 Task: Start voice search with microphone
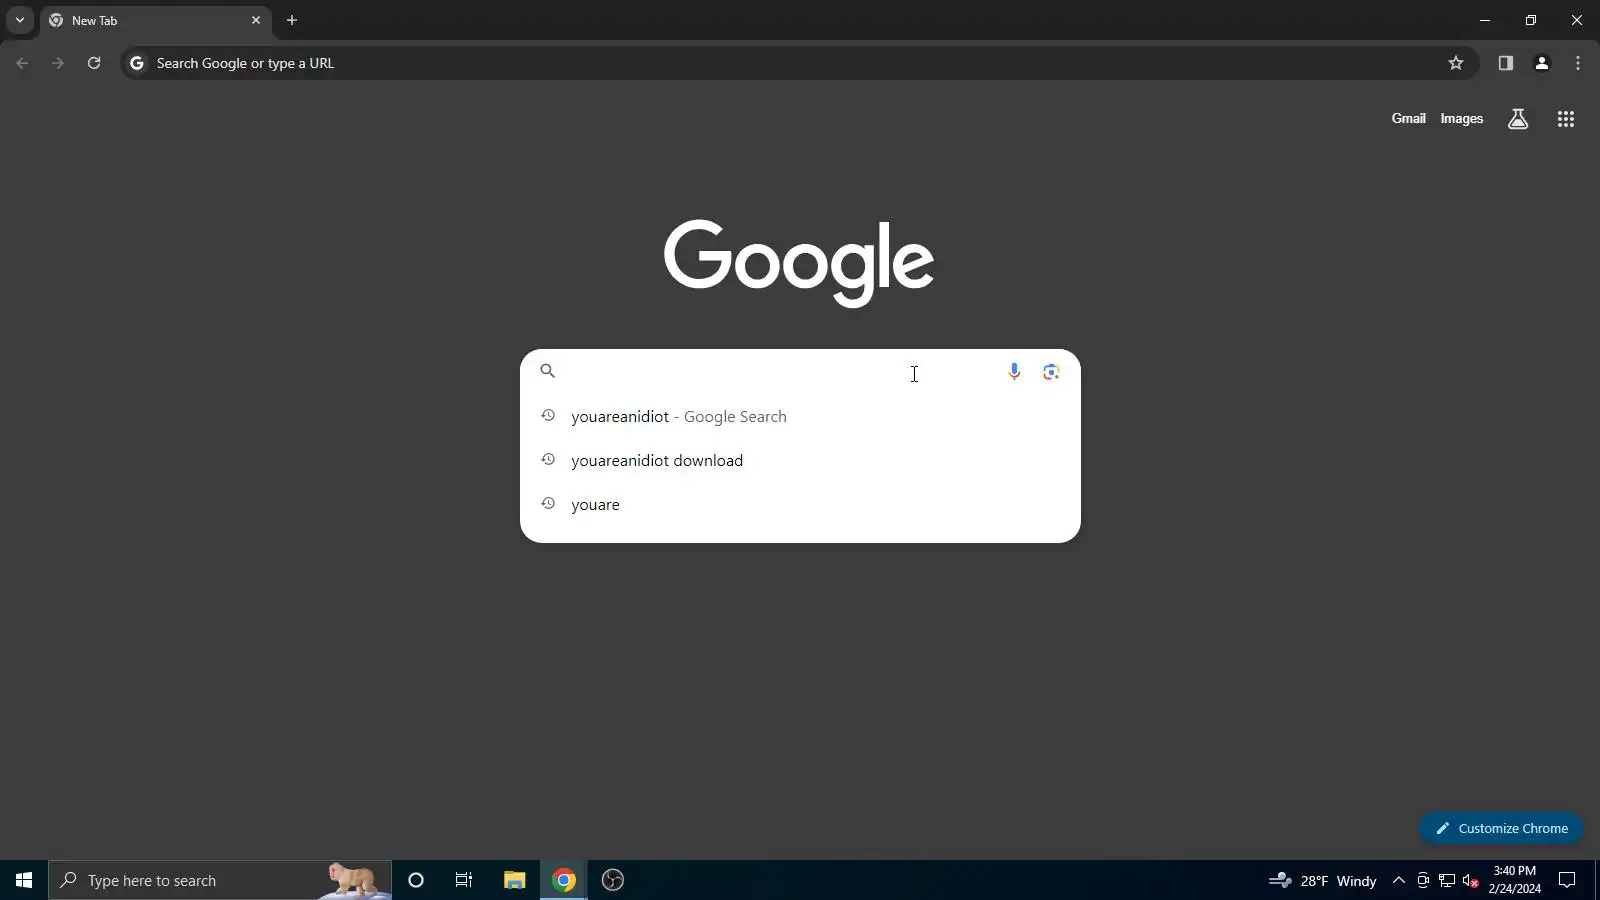[x=1014, y=371]
